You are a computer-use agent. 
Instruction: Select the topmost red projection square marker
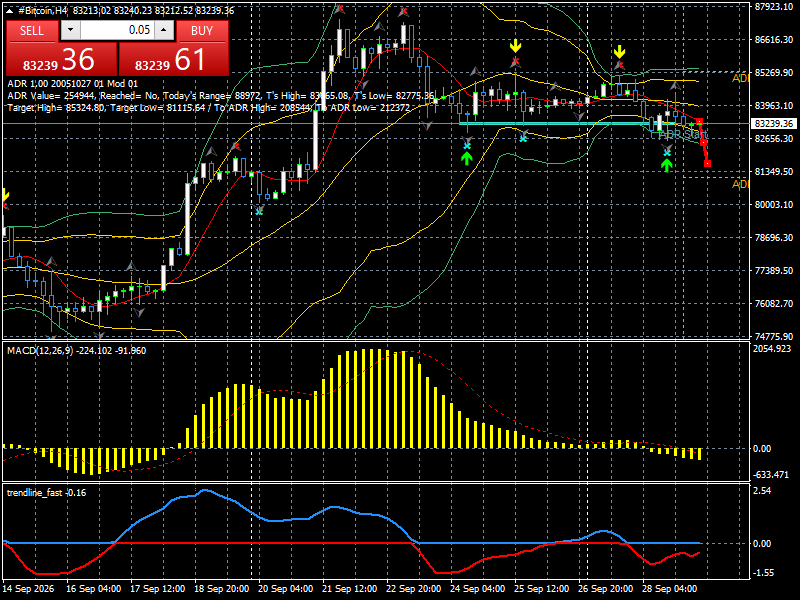coord(699,121)
